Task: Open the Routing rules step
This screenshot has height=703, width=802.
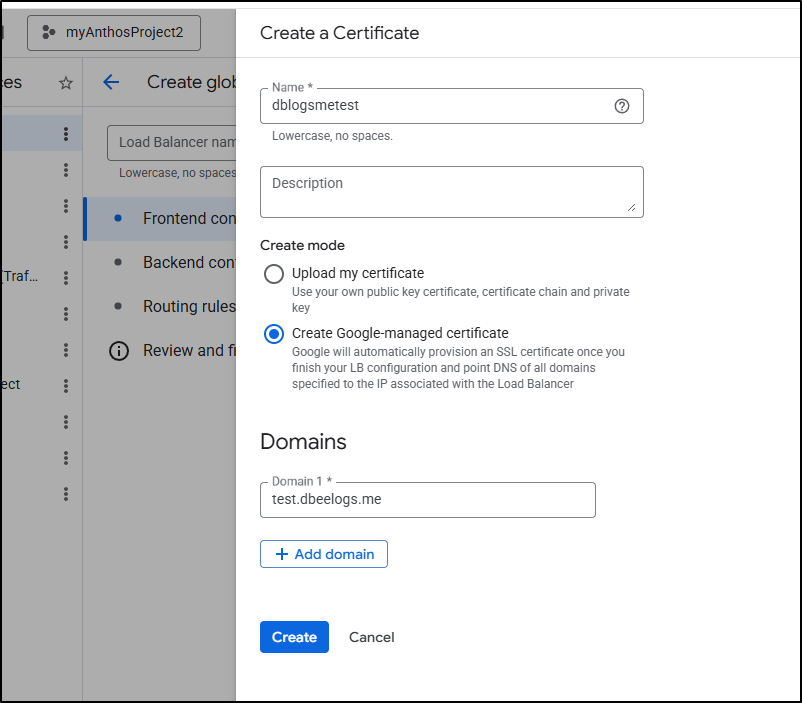Action: pyautogui.click(x=188, y=306)
